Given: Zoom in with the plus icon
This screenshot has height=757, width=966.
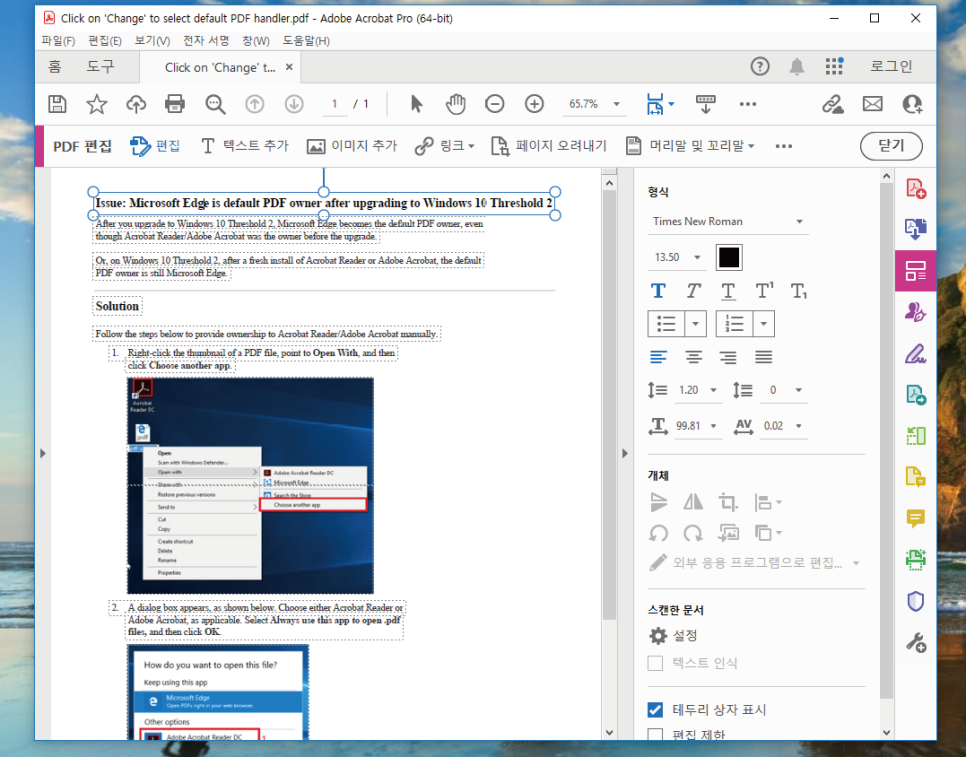Looking at the screenshot, I should [534, 104].
